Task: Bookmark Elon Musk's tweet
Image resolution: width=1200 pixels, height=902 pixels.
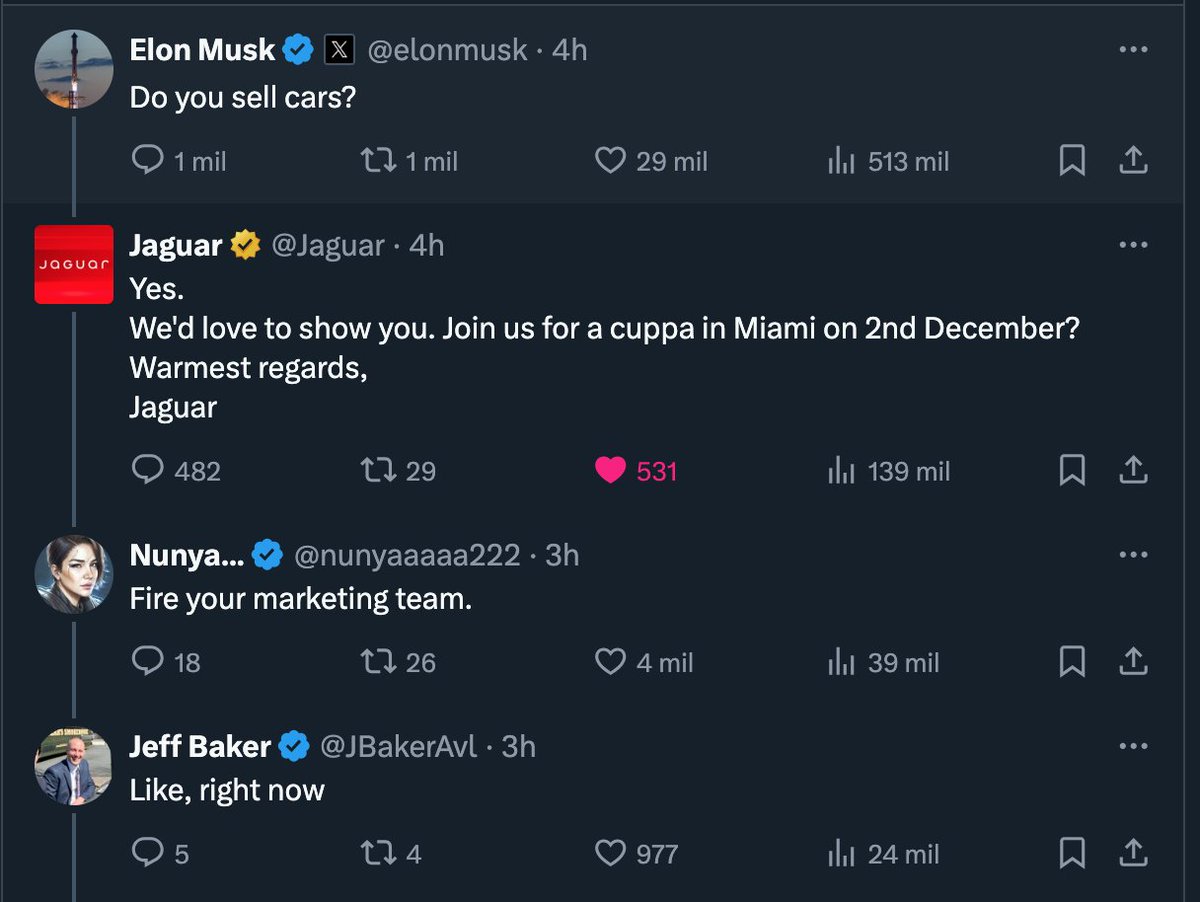Action: click(x=1072, y=161)
